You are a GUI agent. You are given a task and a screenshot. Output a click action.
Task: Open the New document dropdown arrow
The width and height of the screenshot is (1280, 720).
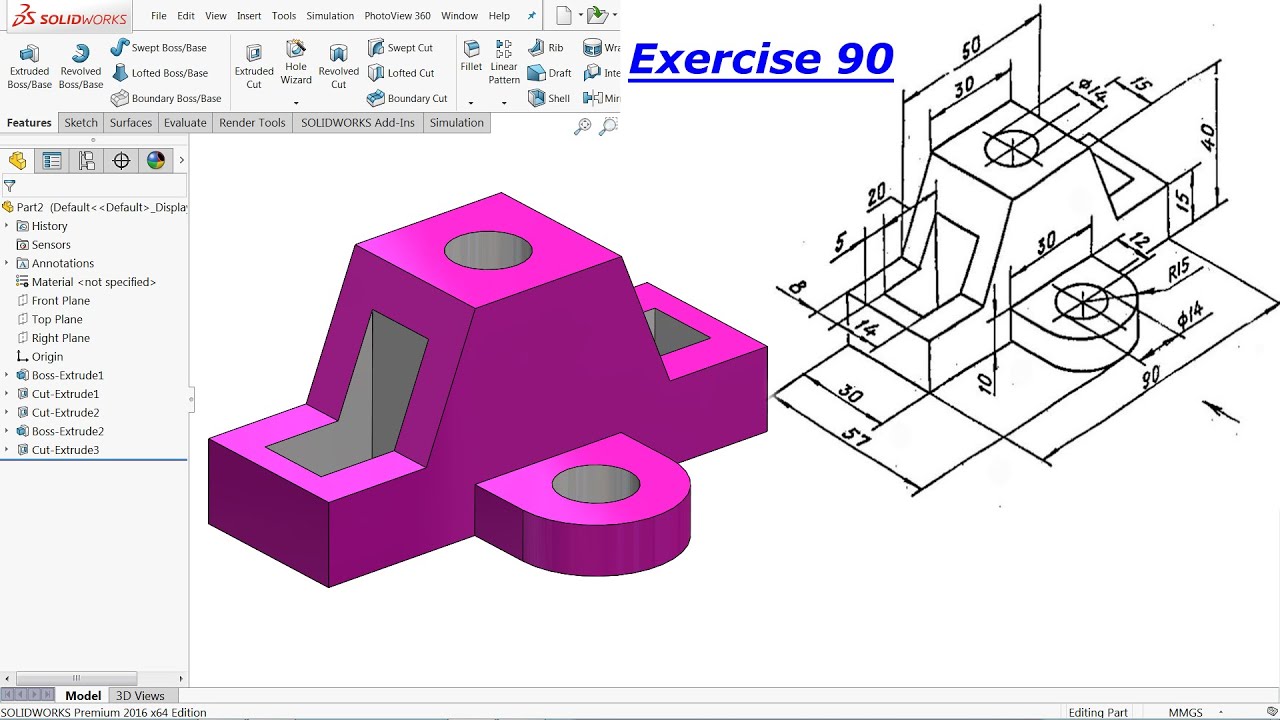pos(580,15)
